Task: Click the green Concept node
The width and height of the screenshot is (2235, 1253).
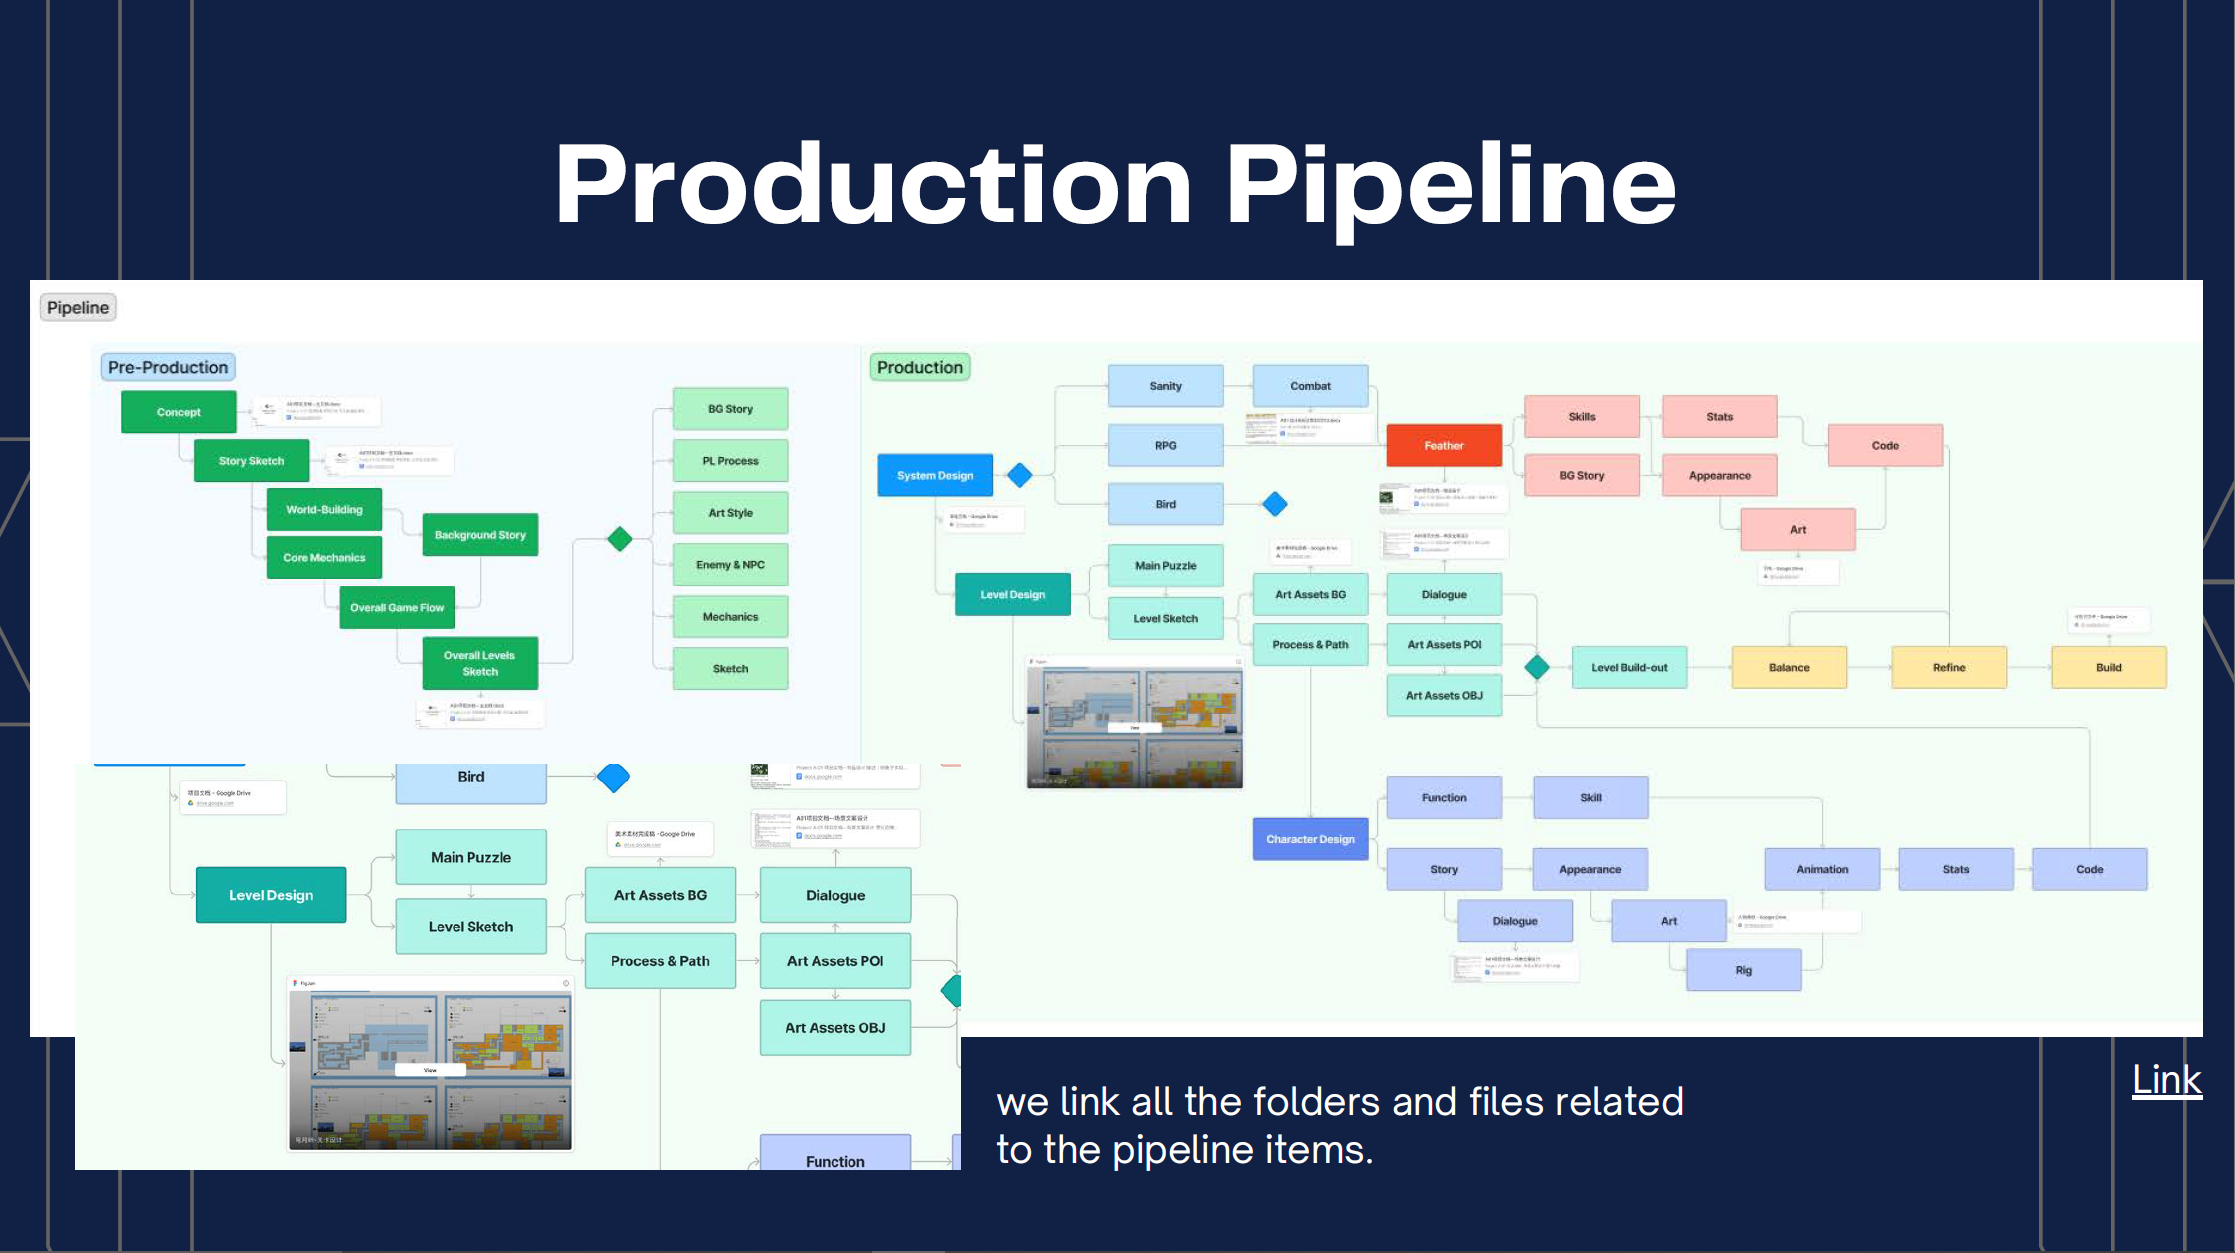Action: tap(178, 412)
